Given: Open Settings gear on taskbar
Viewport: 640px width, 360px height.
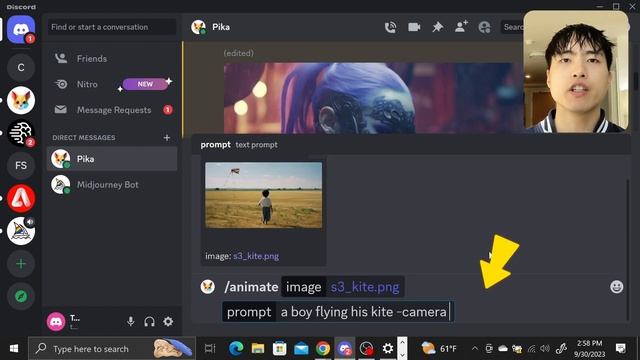Looking at the screenshot, I should (x=388, y=349).
